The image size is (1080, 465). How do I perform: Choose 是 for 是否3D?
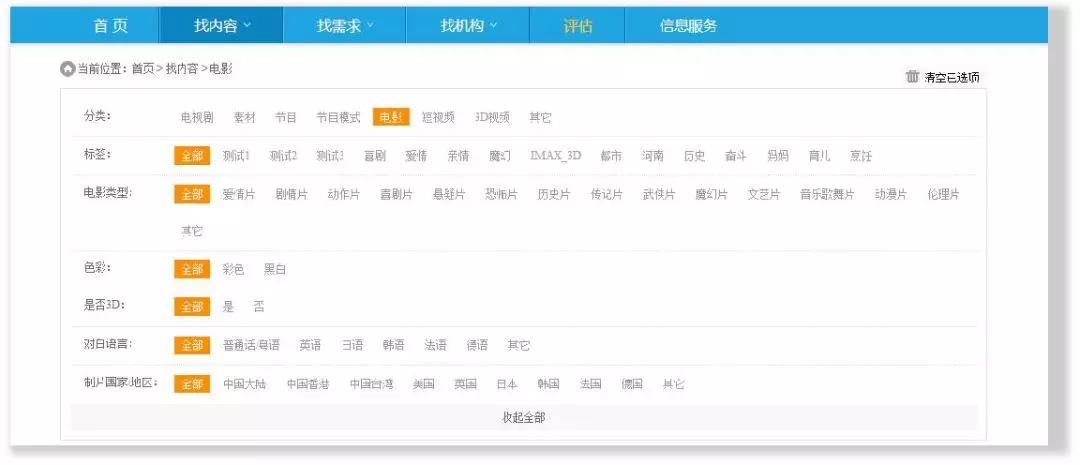pos(228,307)
